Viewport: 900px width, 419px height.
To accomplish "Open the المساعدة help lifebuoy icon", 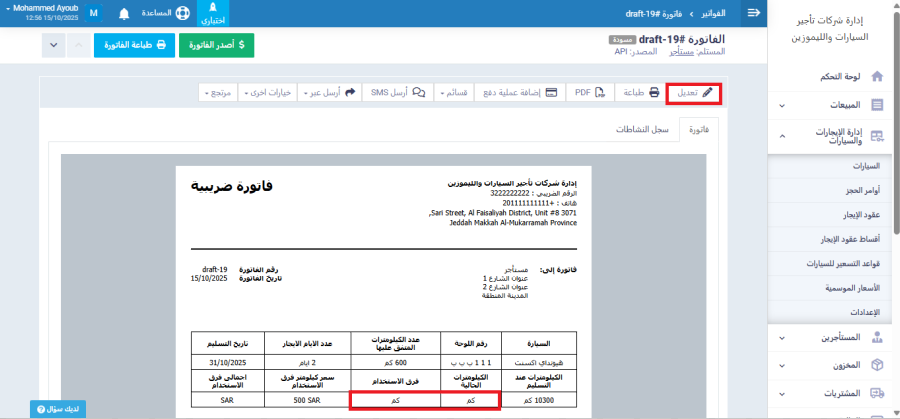I will point(181,14).
